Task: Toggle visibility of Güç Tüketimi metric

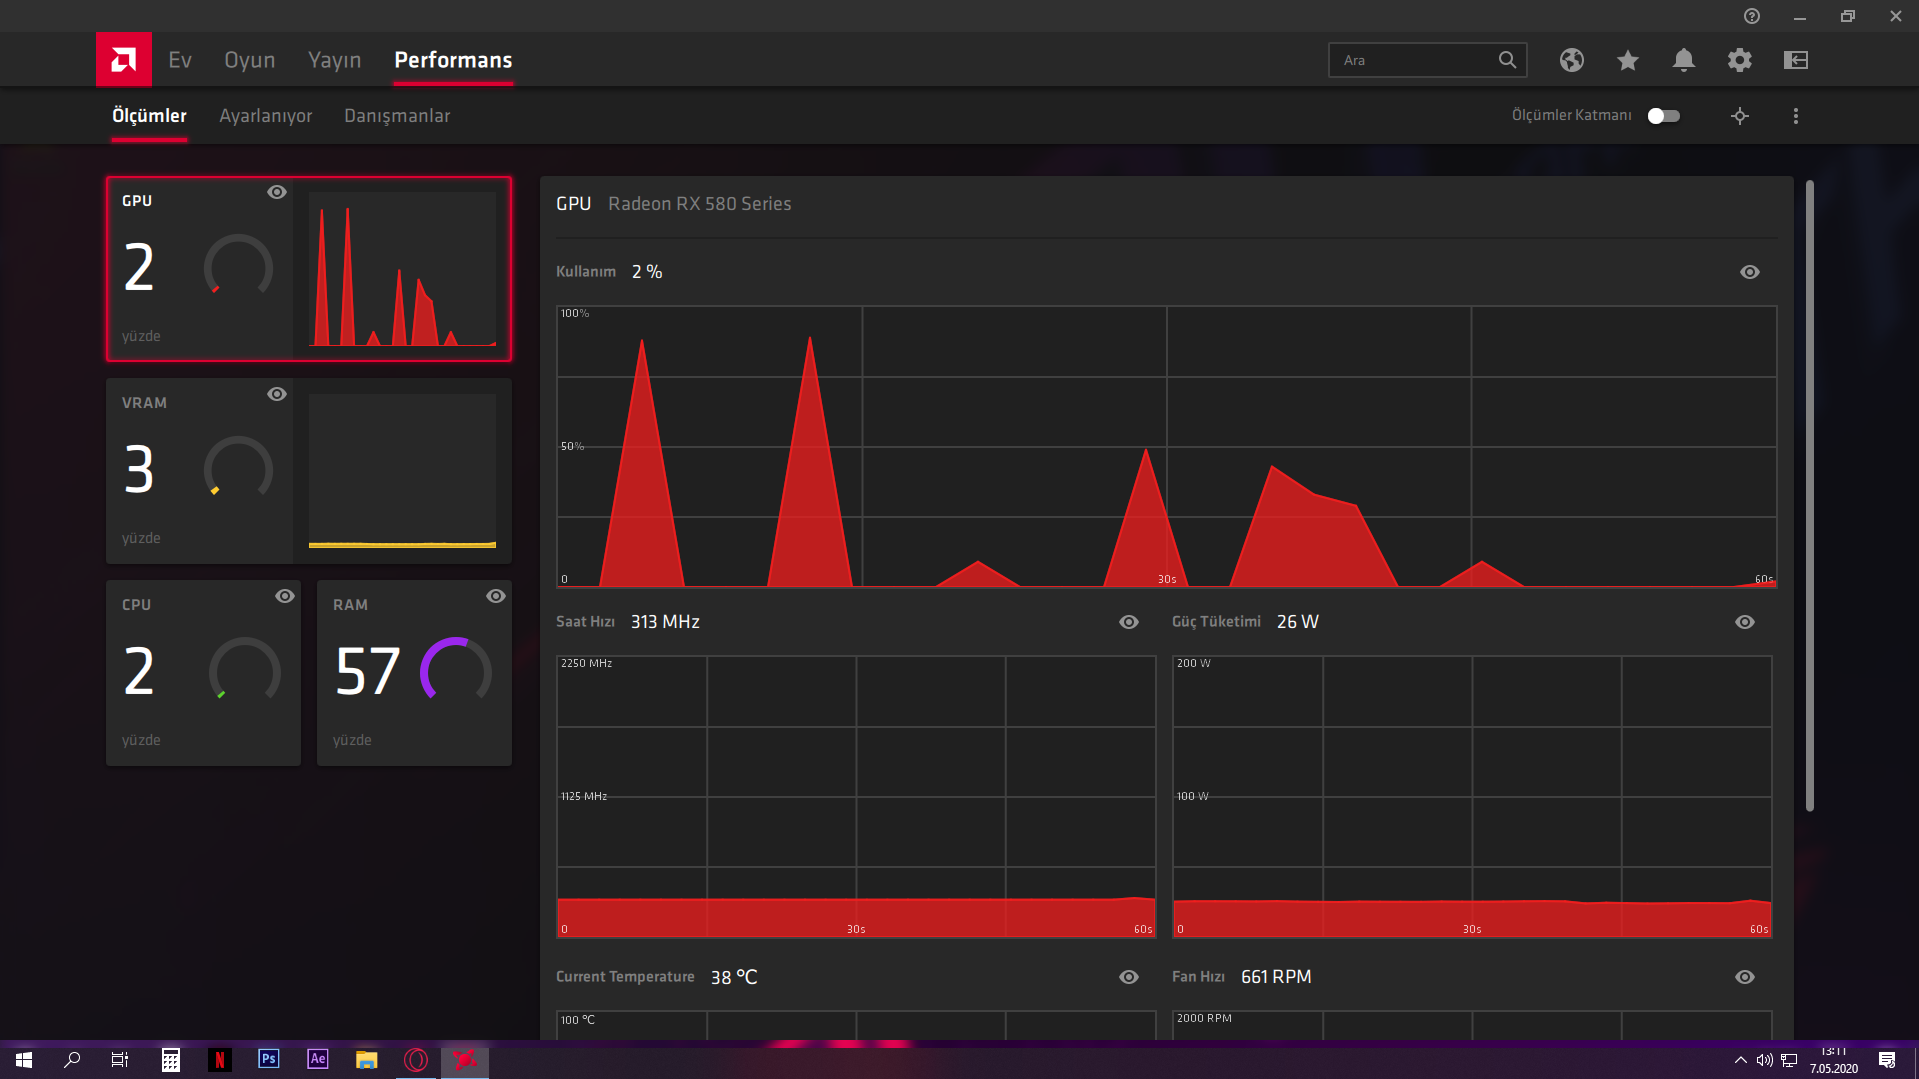Action: click(1744, 622)
